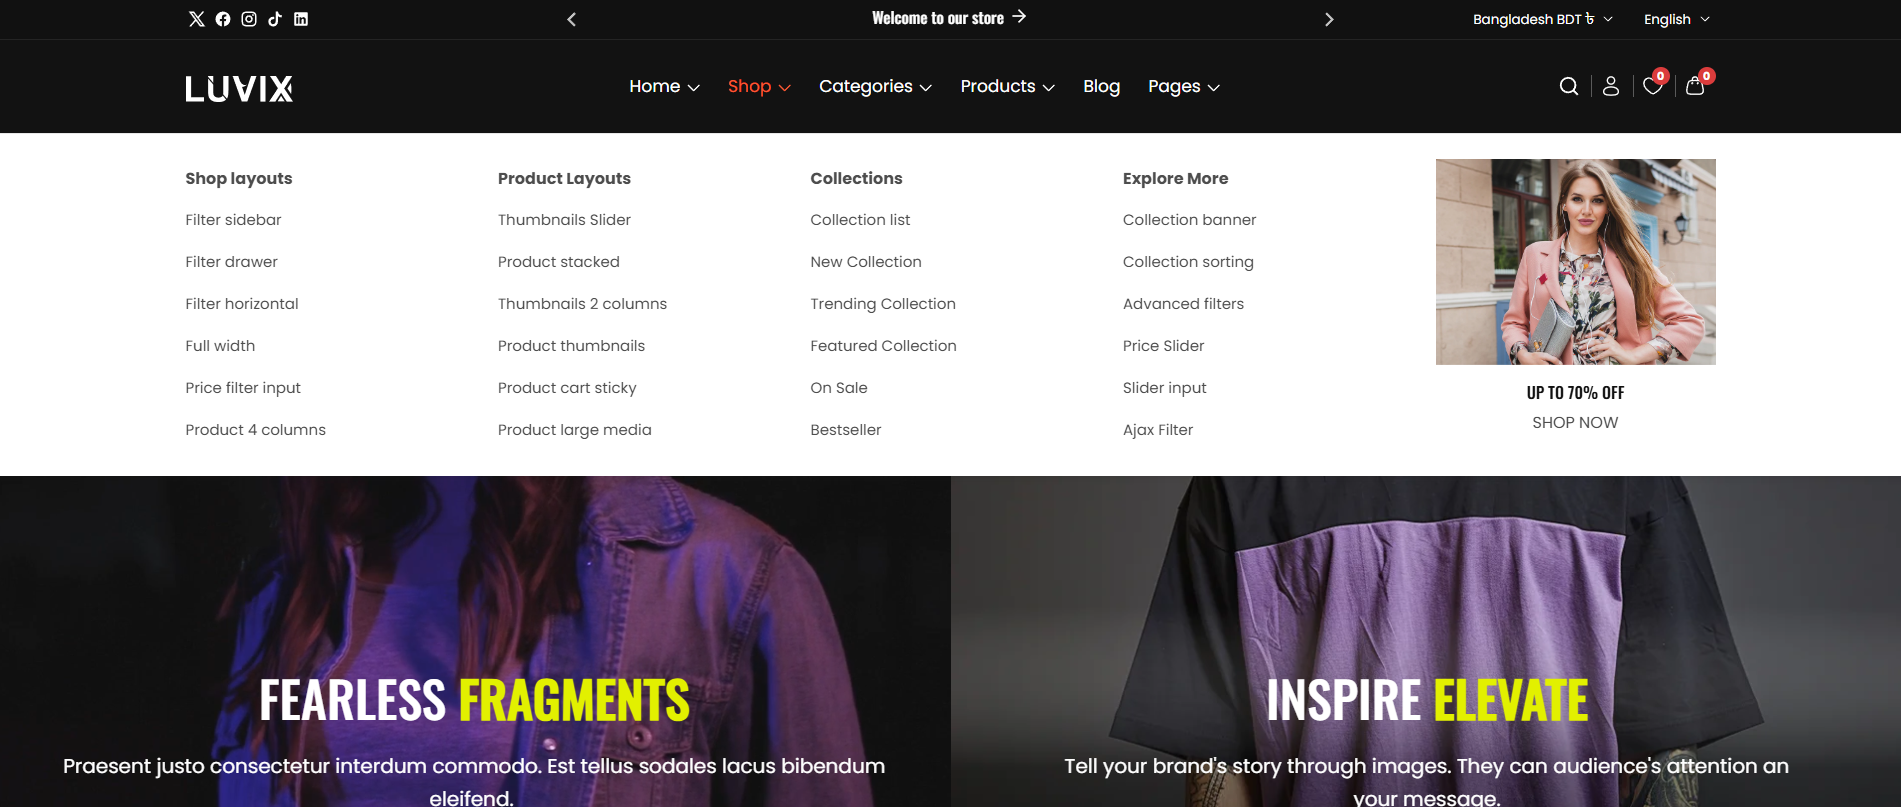Image resolution: width=1901 pixels, height=807 pixels.
Task: Open the Price Slider link
Action: pos(1163,346)
